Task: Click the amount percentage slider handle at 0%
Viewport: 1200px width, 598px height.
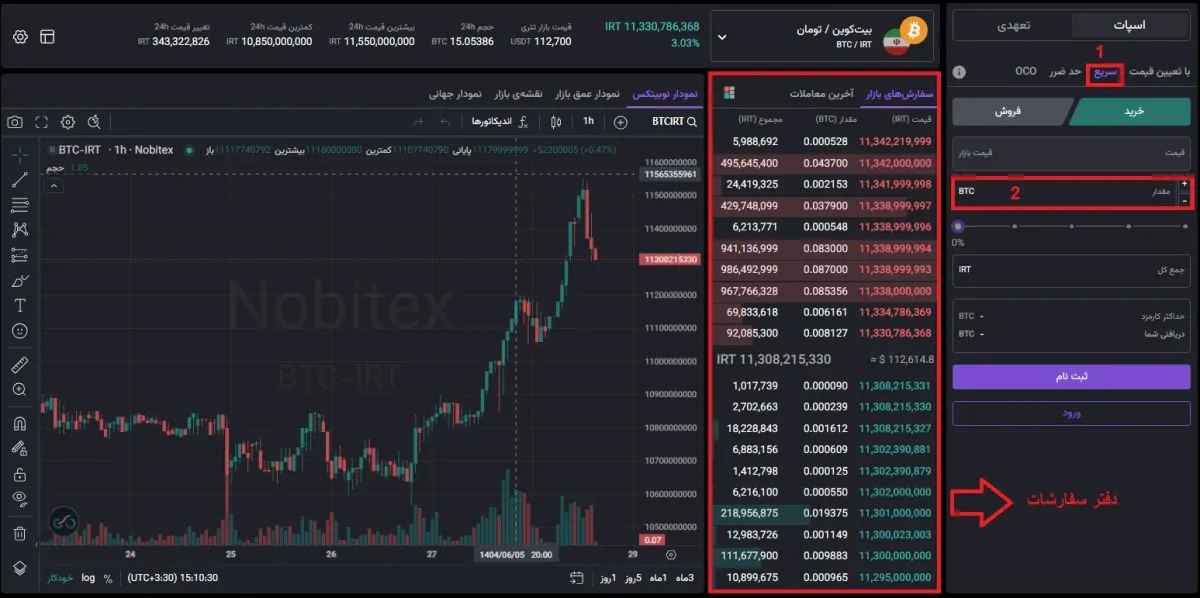Action: [958, 226]
